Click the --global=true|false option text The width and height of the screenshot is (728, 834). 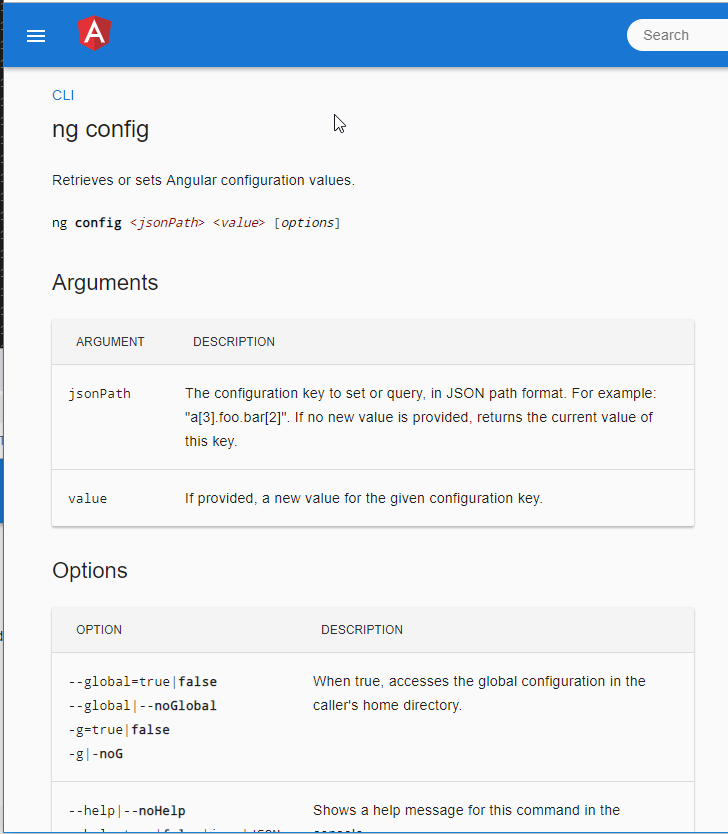(143, 682)
